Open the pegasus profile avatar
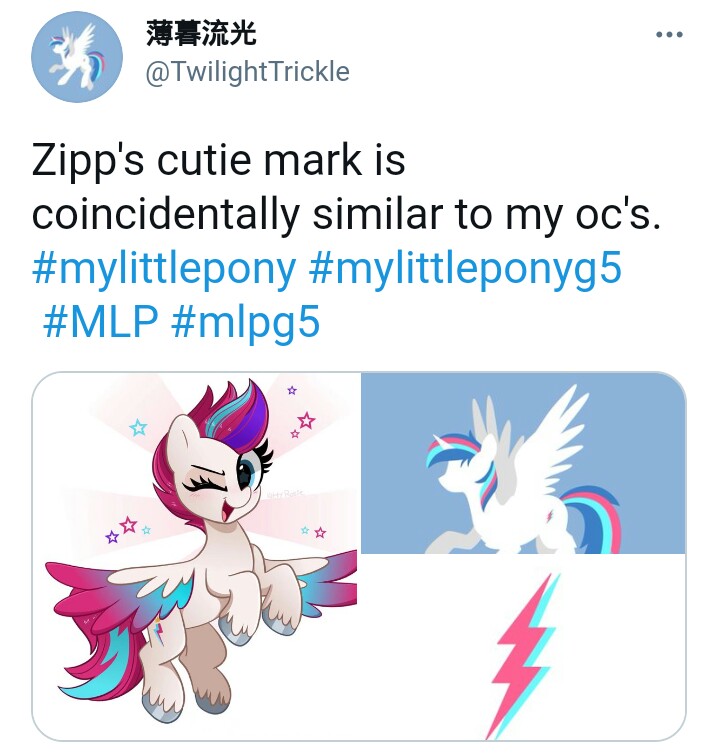717x756 pixels. (x=77, y=57)
